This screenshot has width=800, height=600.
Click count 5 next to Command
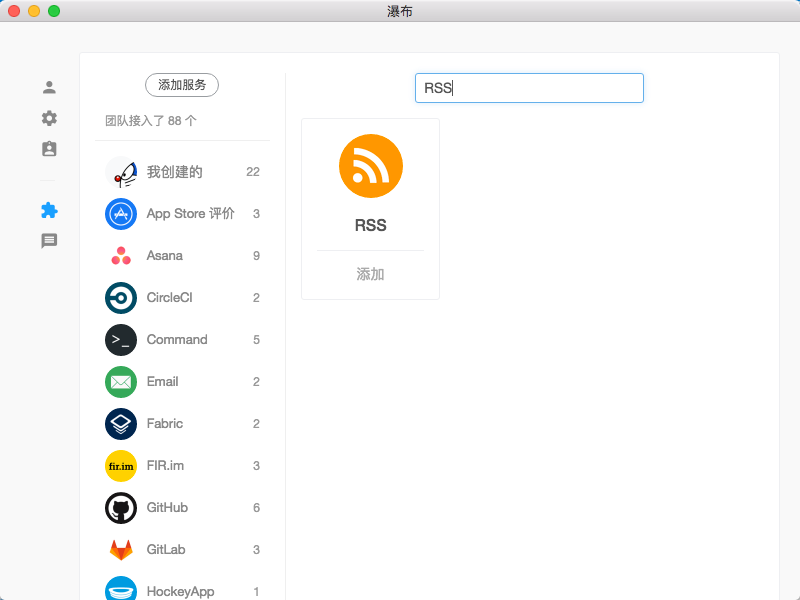coord(257,340)
